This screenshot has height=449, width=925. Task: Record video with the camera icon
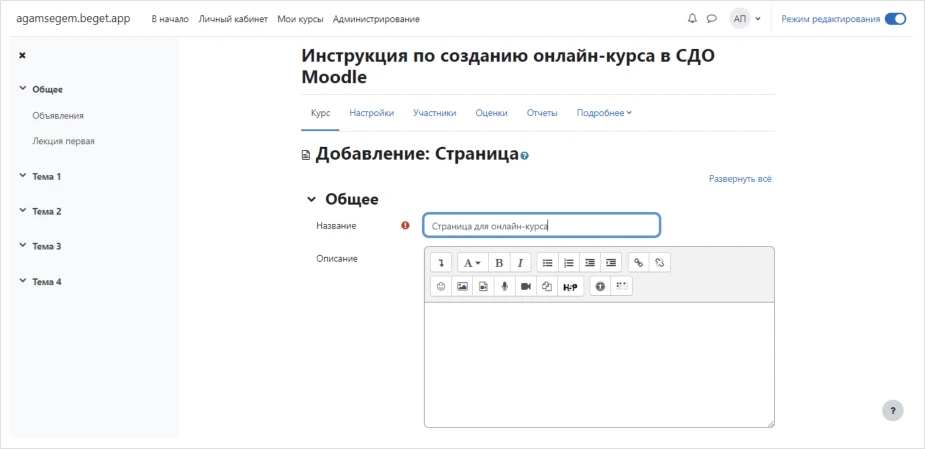click(526, 286)
